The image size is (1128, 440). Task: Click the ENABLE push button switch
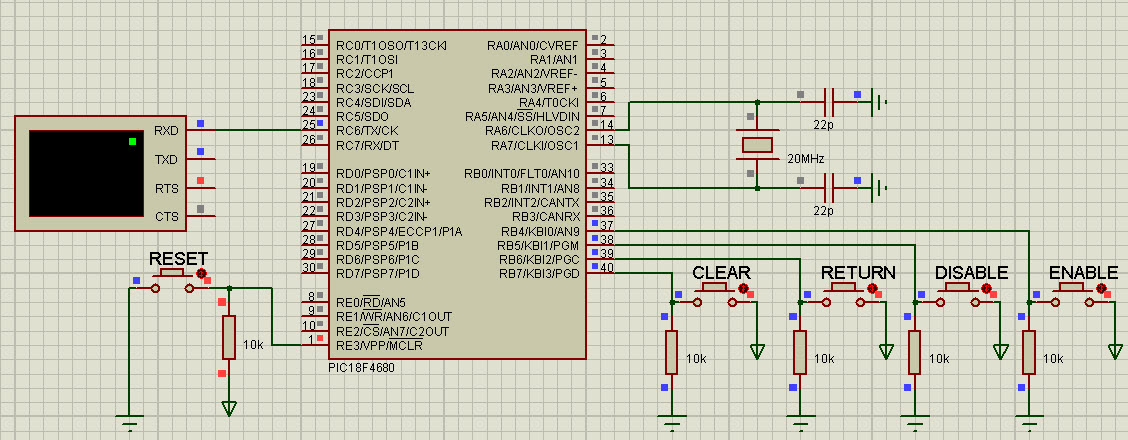point(1072,289)
